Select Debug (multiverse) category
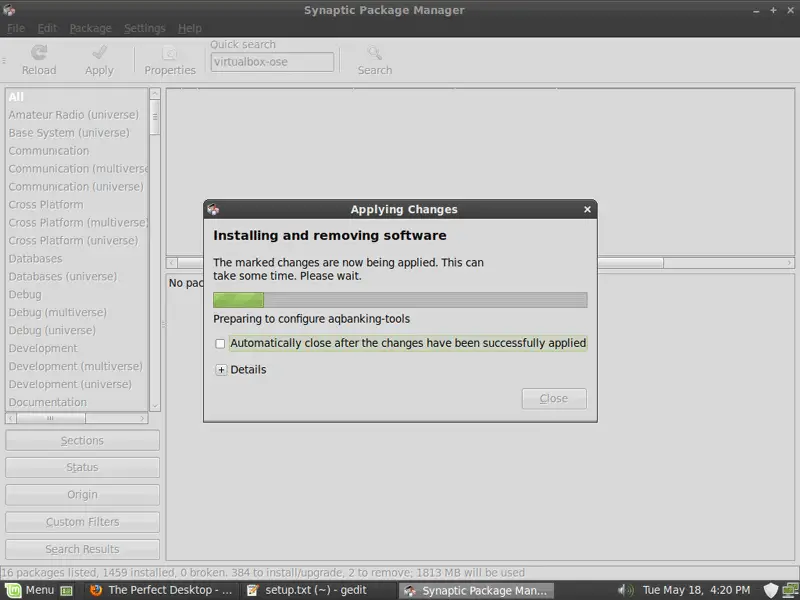The width and height of the screenshot is (800, 600). tap(77, 312)
